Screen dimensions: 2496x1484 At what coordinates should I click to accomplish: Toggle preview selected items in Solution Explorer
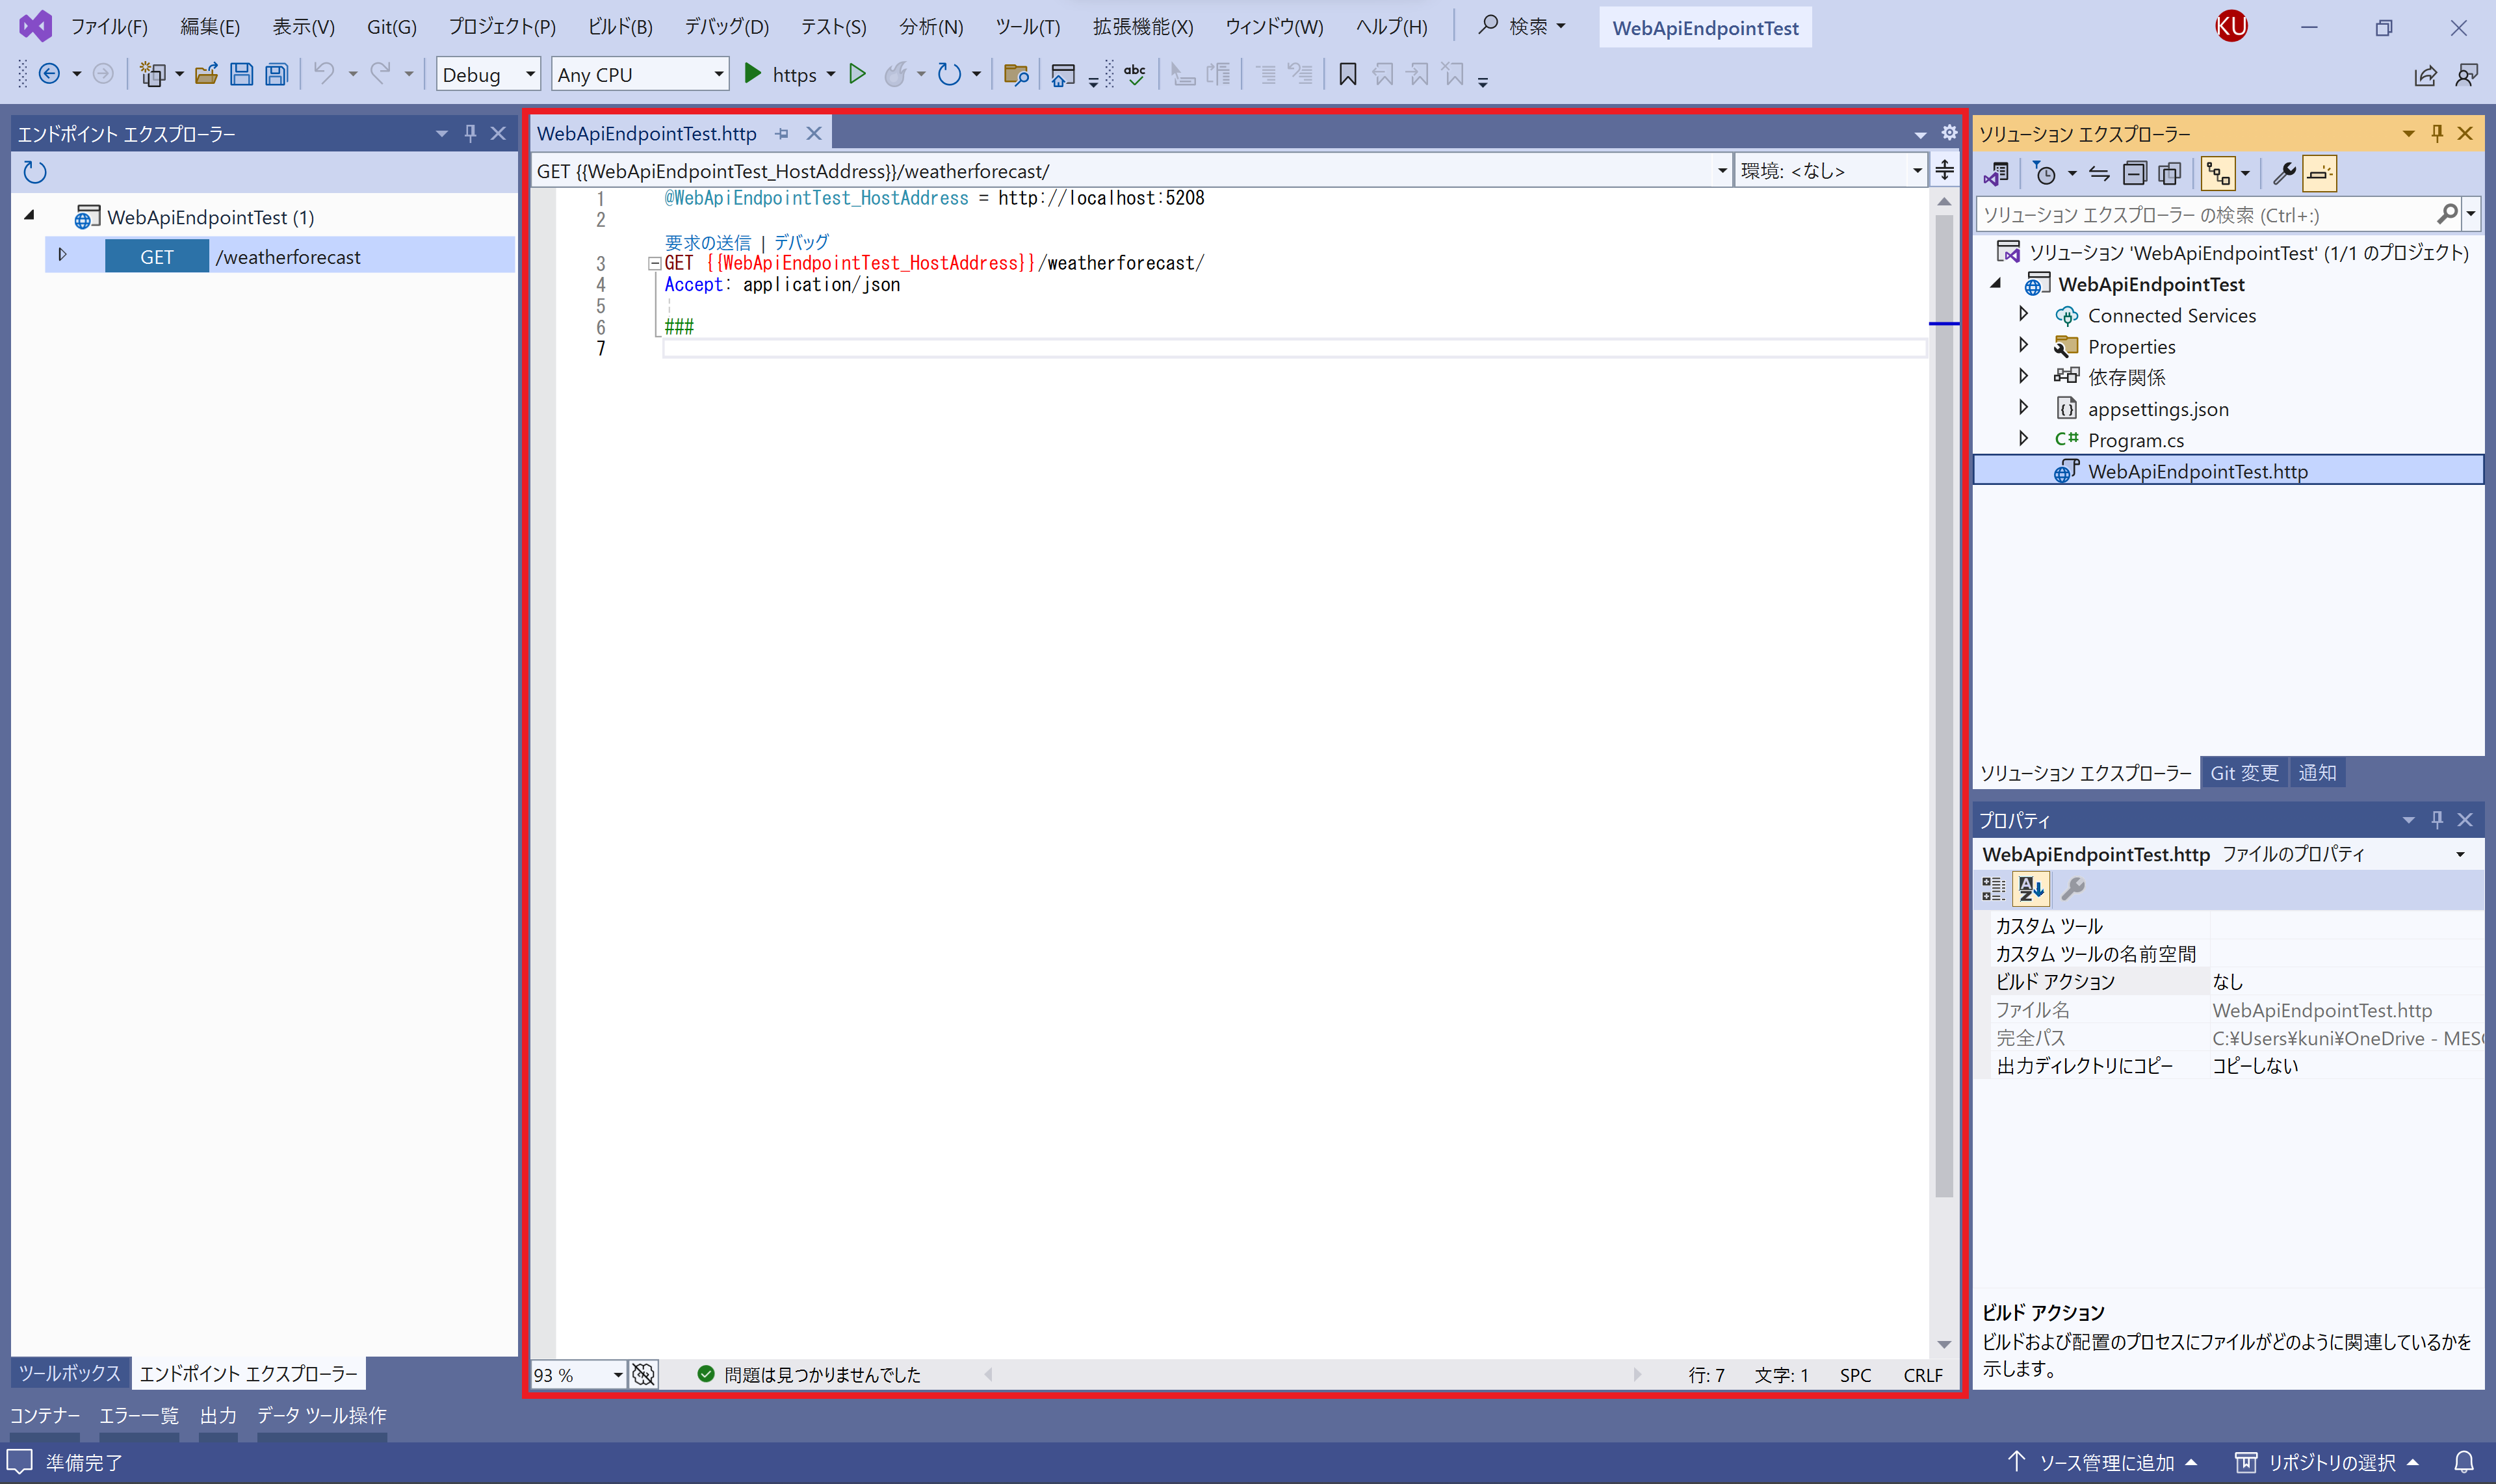[2319, 174]
